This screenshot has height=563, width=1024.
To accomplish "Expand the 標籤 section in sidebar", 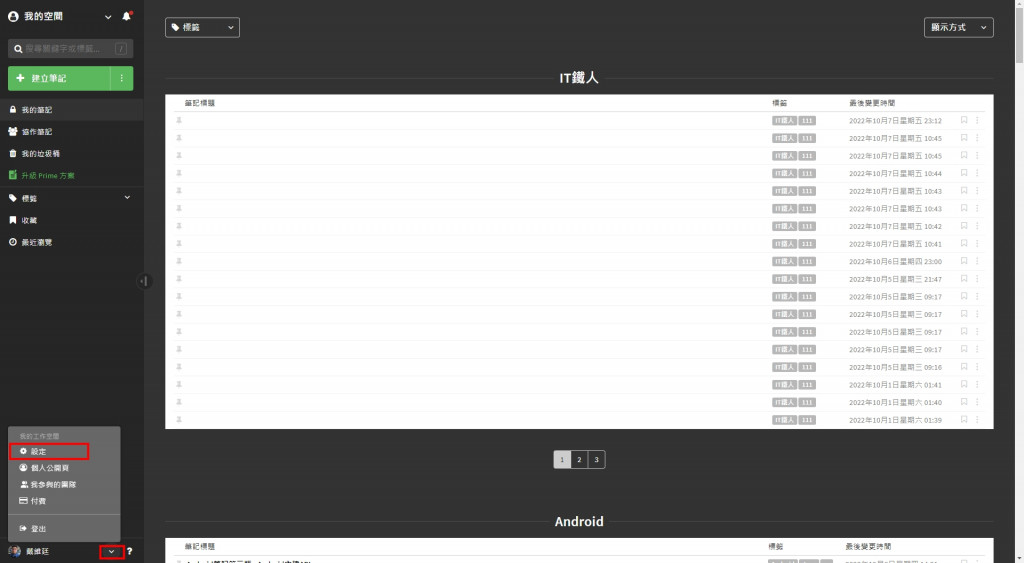I will click(127, 197).
